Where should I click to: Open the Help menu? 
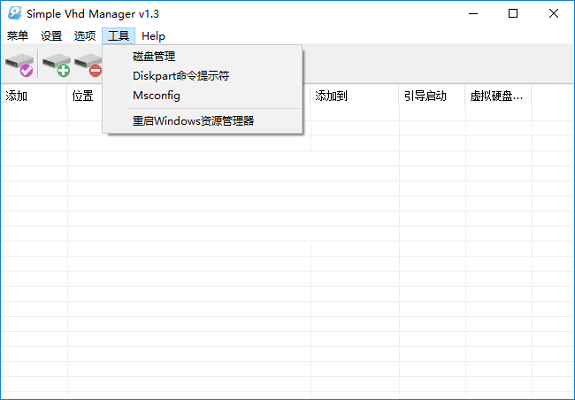click(x=153, y=36)
